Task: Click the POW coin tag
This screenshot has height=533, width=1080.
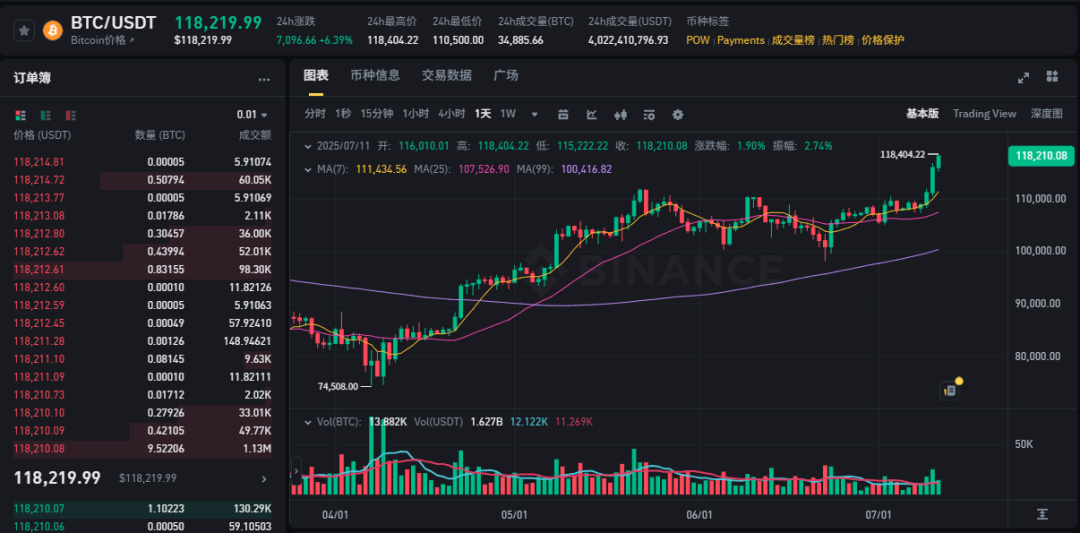Action: click(x=698, y=40)
